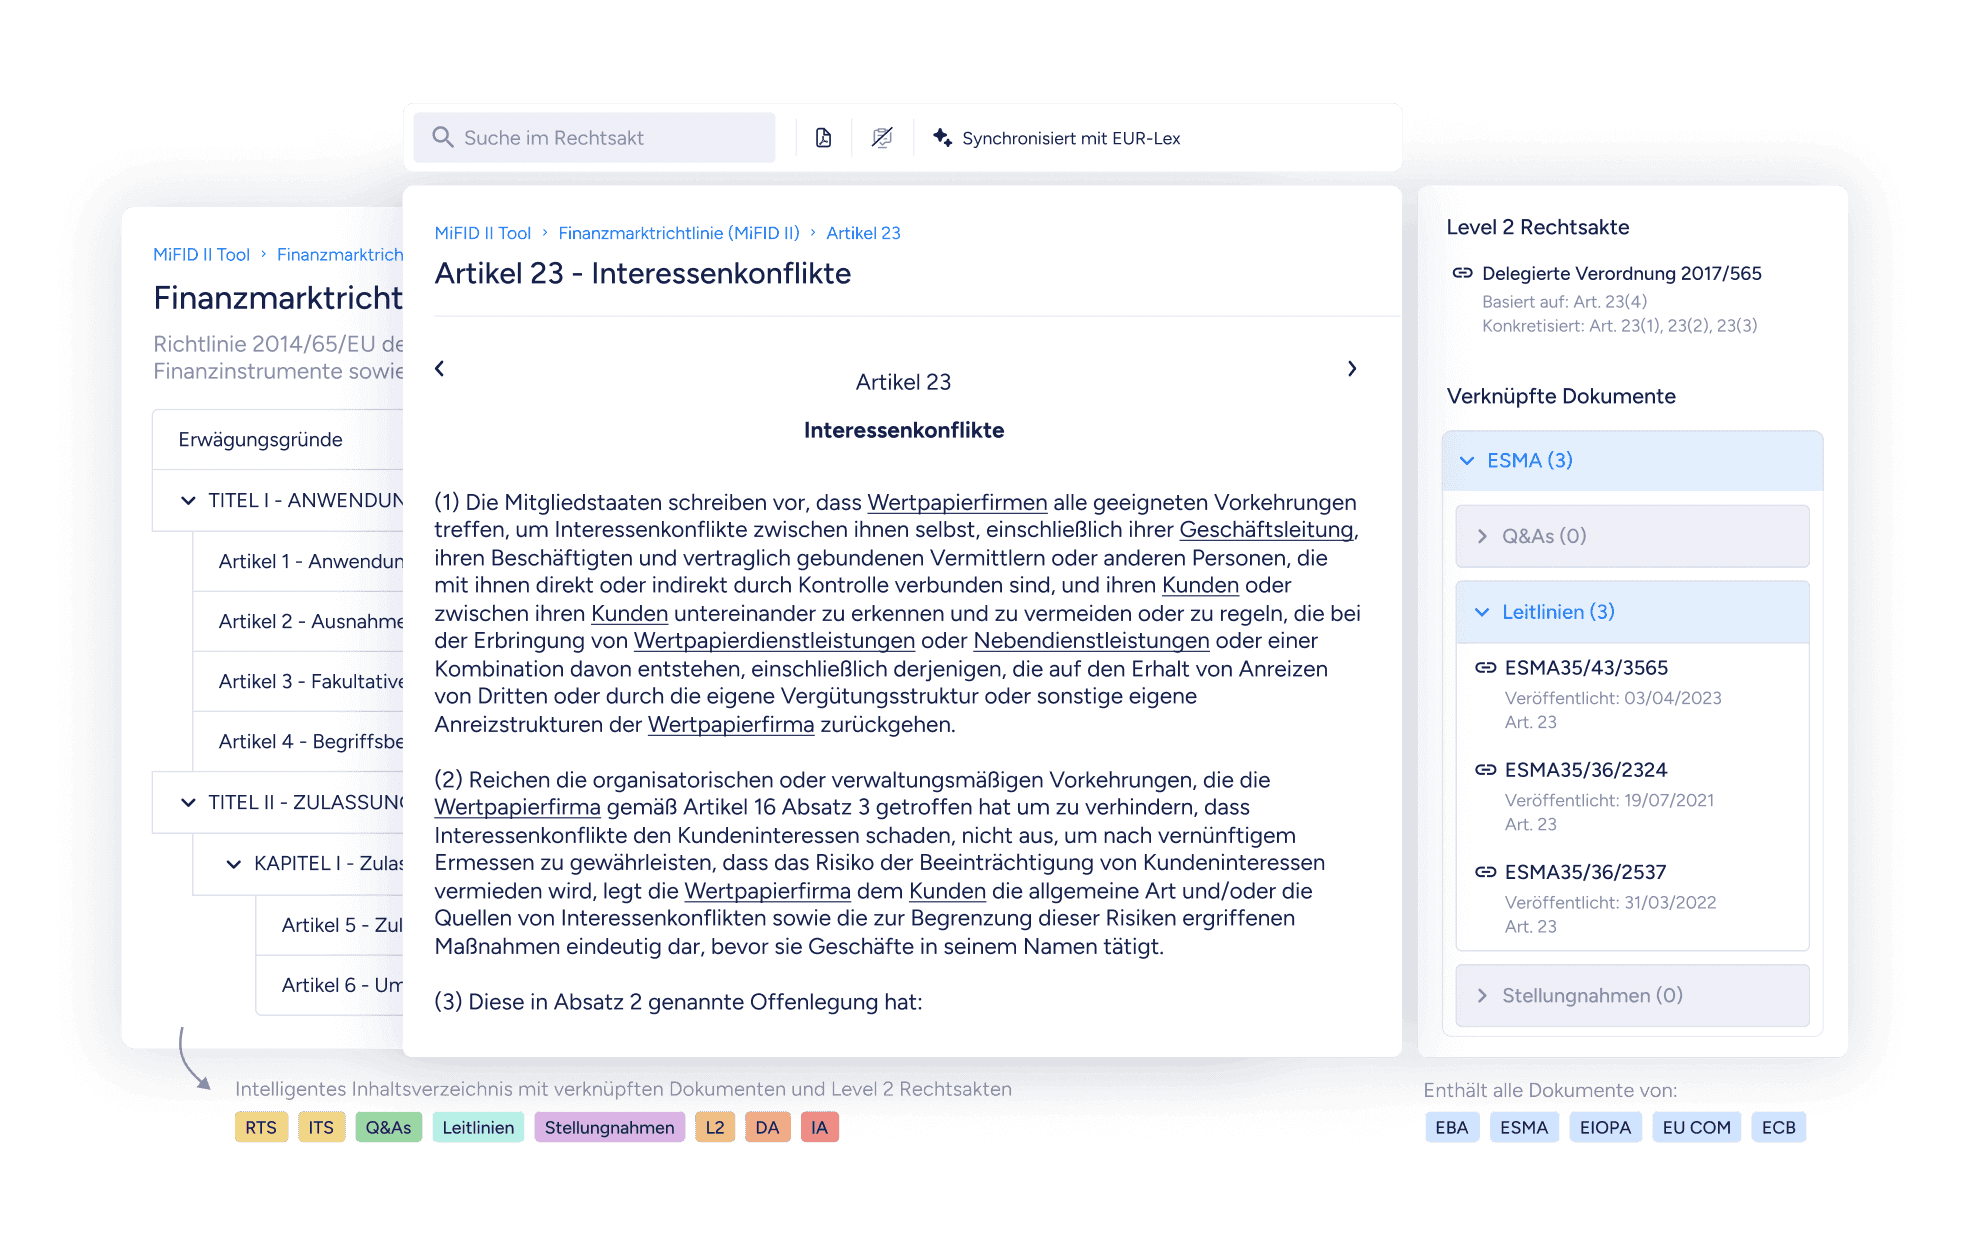The image size is (1968, 1244).
Task: Open 'Nebendienstleistungen' definition link
Action: (1091, 640)
